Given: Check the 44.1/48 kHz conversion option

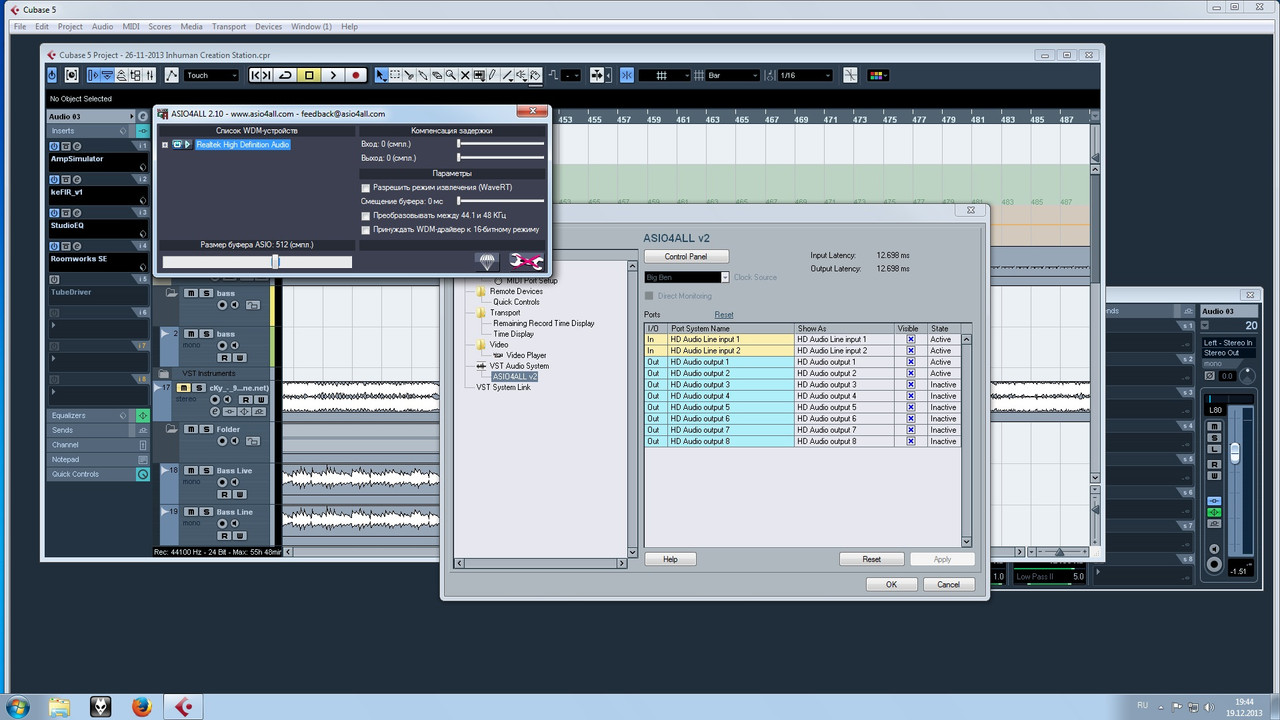Looking at the screenshot, I should click(365, 215).
